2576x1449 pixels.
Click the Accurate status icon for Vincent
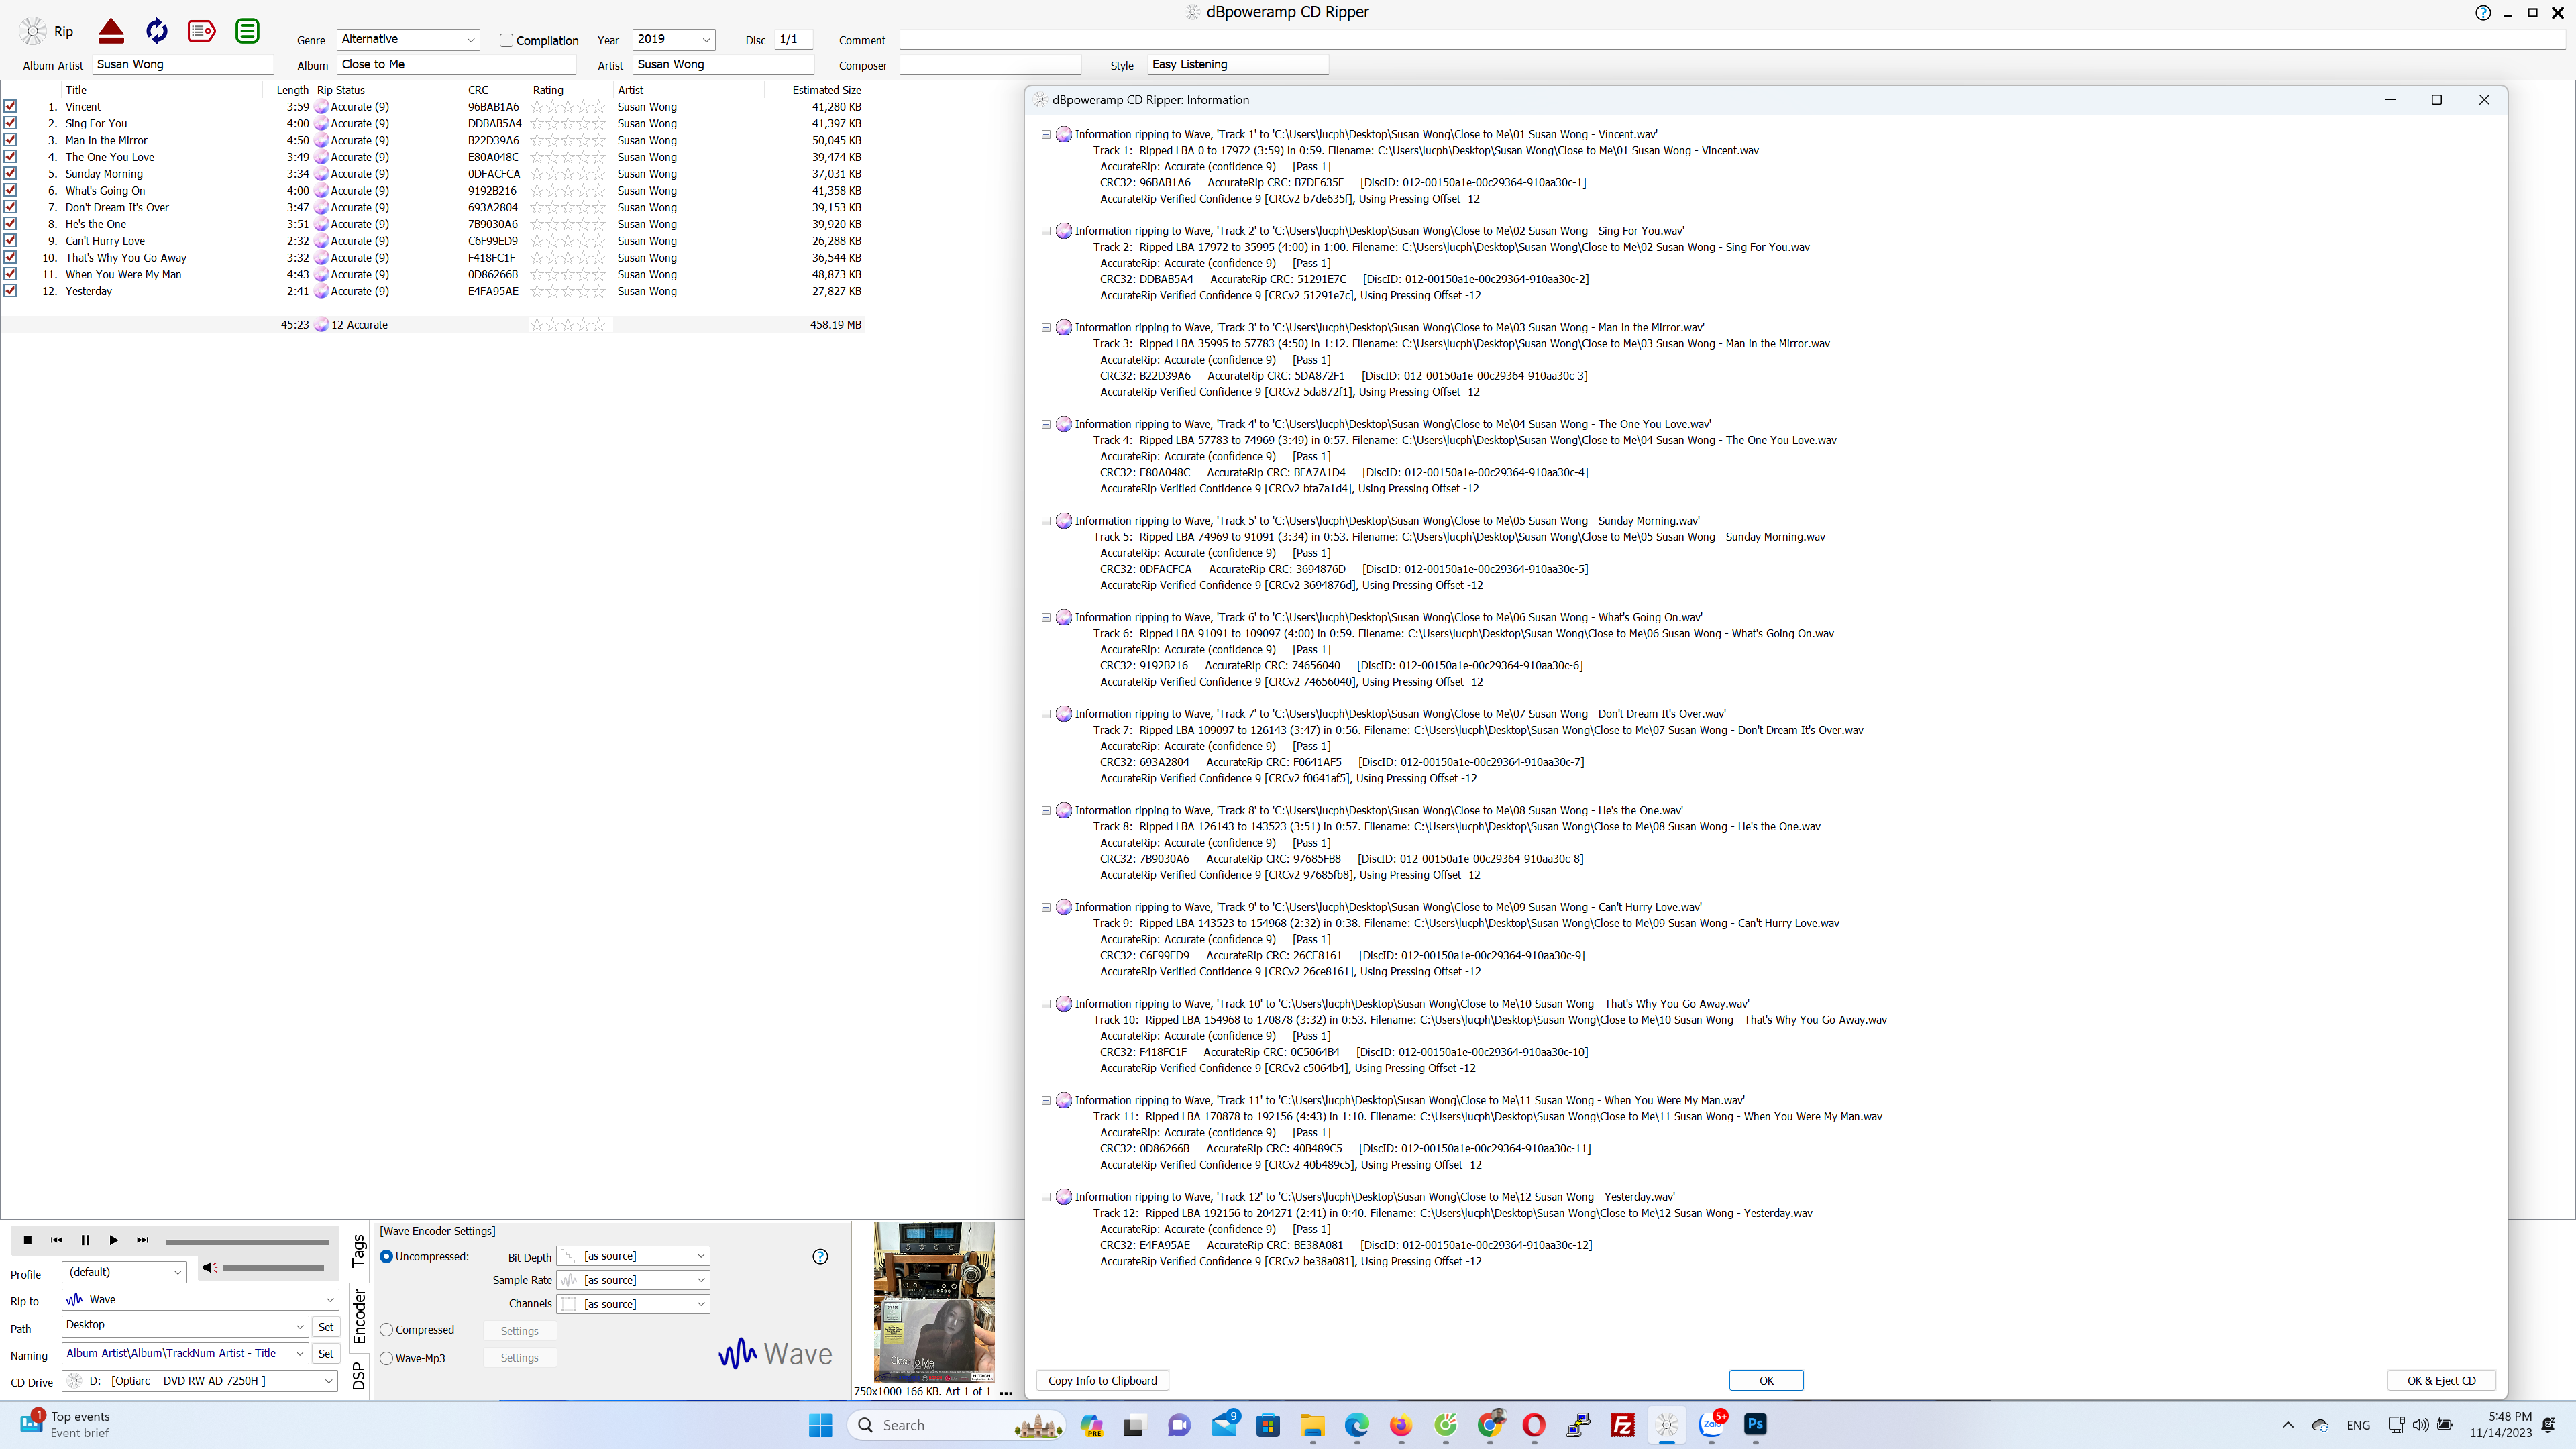(322, 107)
